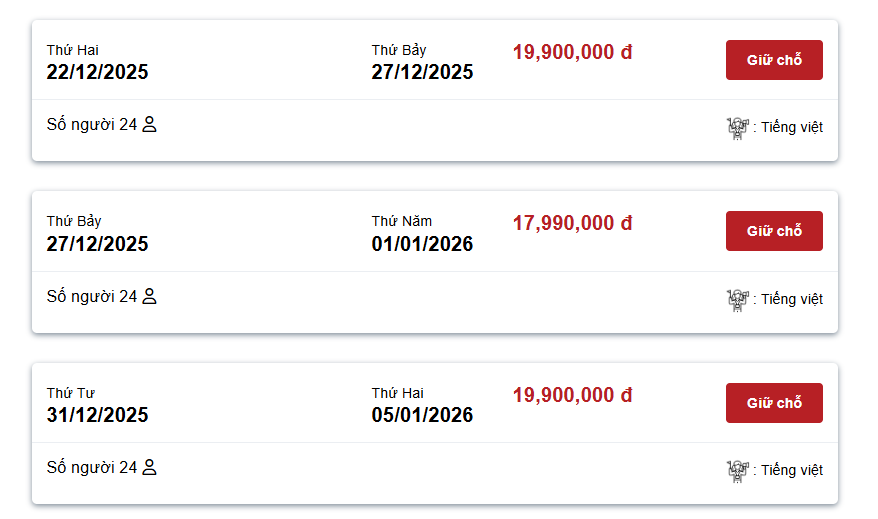878x519 pixels.
Task: Select the departure date 22/12/2025
Action: 97,72
